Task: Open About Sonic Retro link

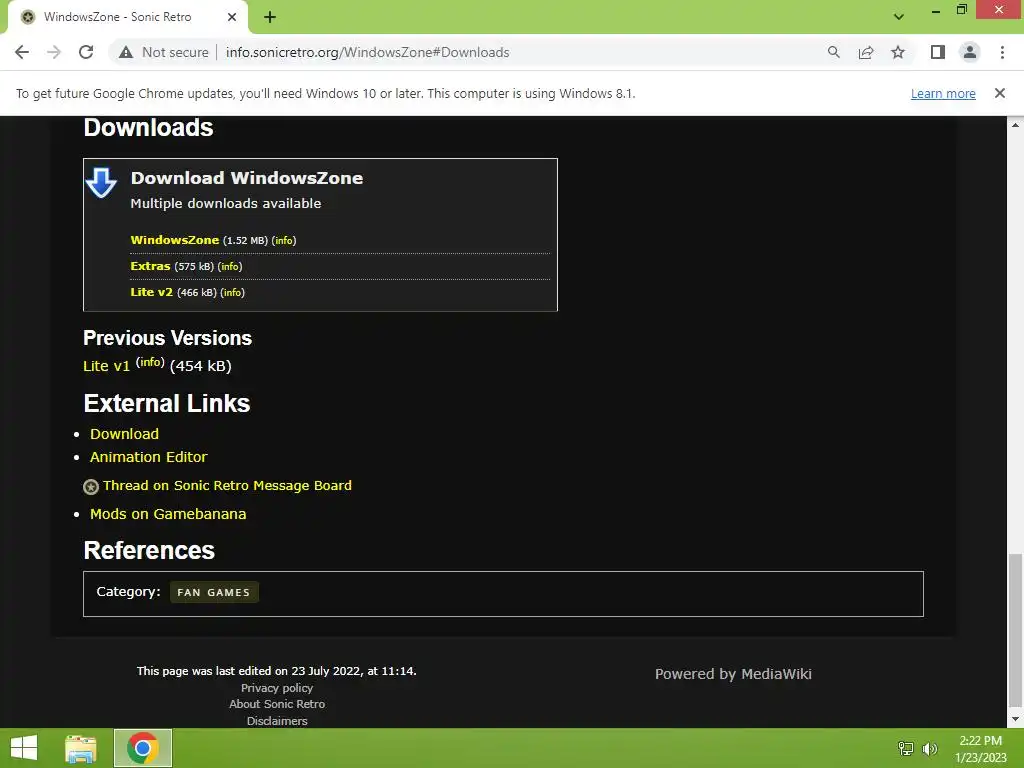Action: [277, 704]
